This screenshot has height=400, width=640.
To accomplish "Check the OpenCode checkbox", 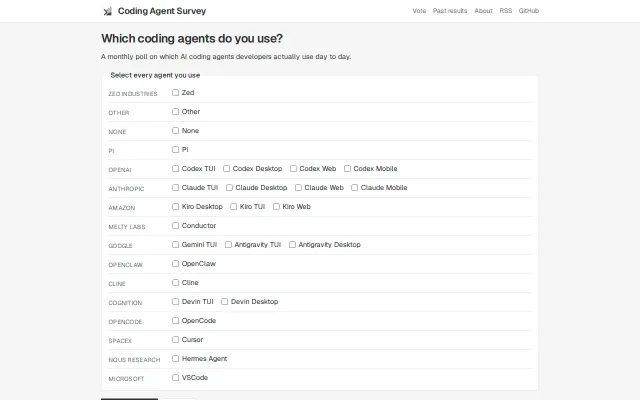I will coord(176,320).
